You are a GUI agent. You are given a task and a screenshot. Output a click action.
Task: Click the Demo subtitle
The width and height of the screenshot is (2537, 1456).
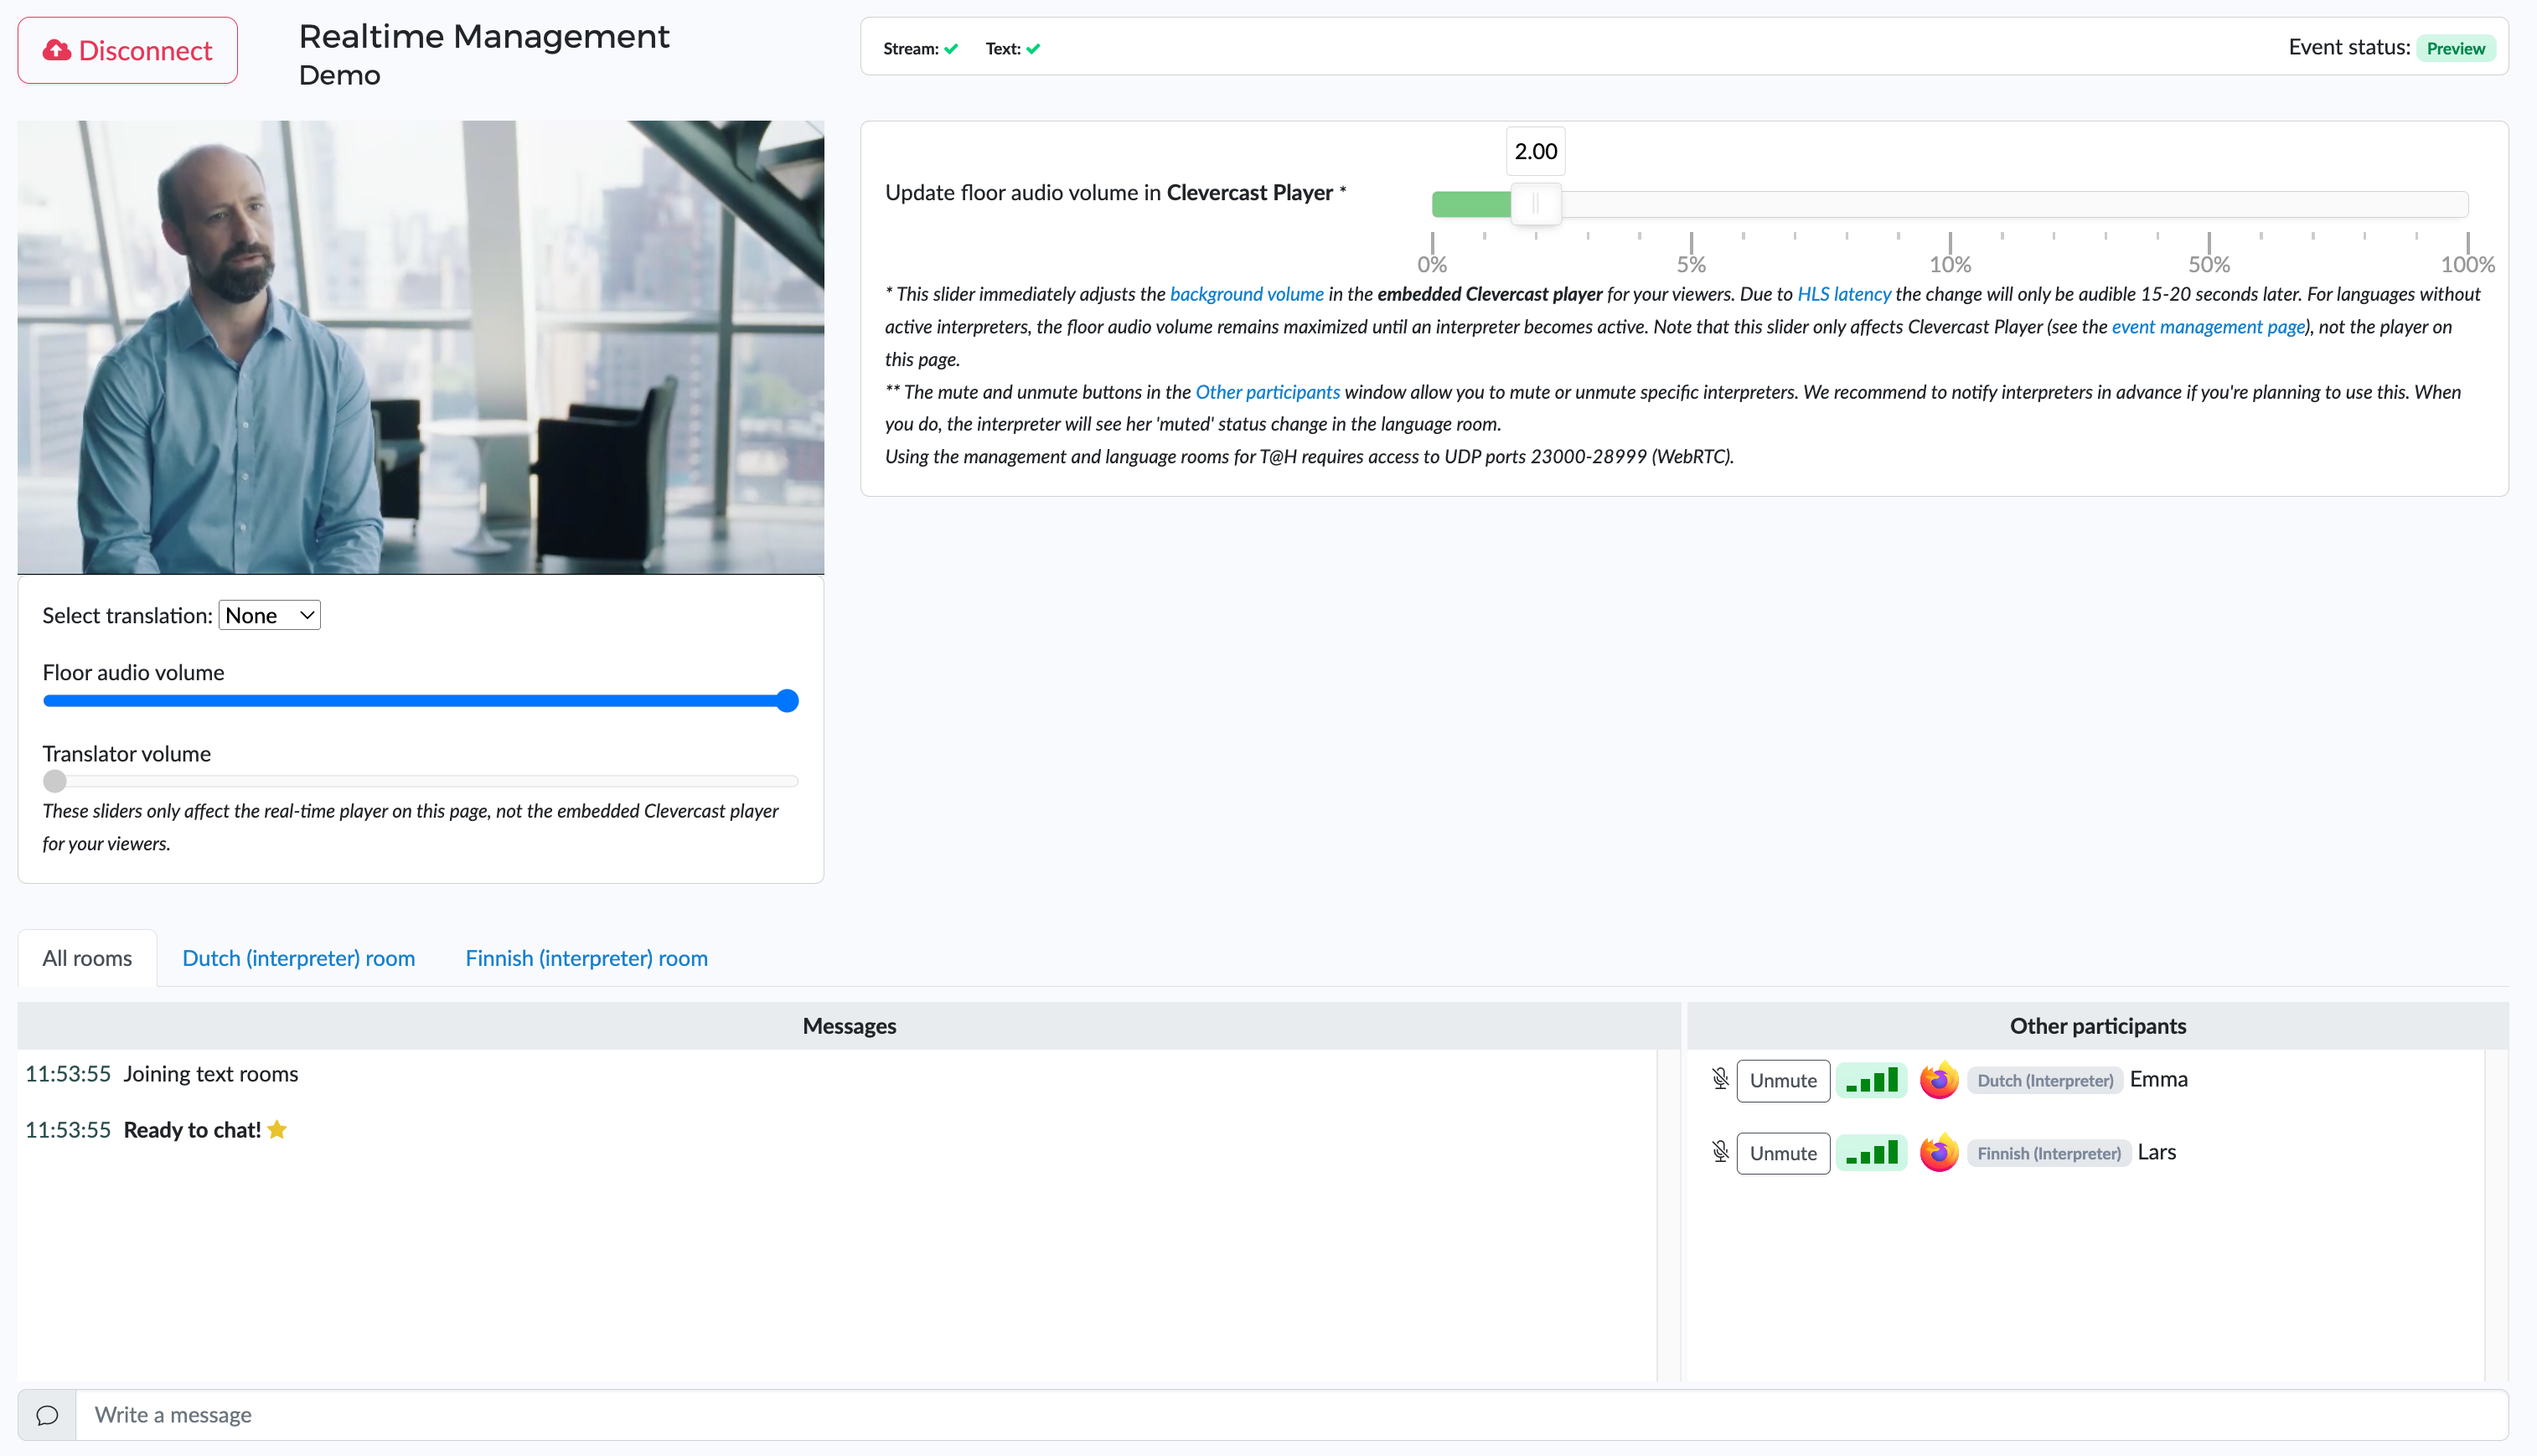pyautogui.click(x=340, y=75)
